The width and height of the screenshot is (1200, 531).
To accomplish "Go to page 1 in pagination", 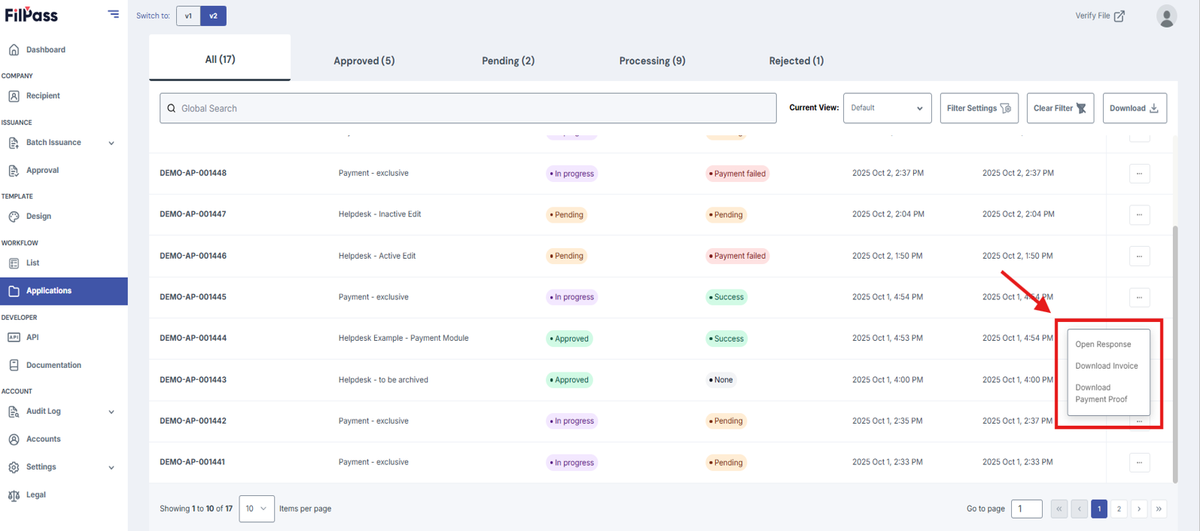I will click(1099, 509).
